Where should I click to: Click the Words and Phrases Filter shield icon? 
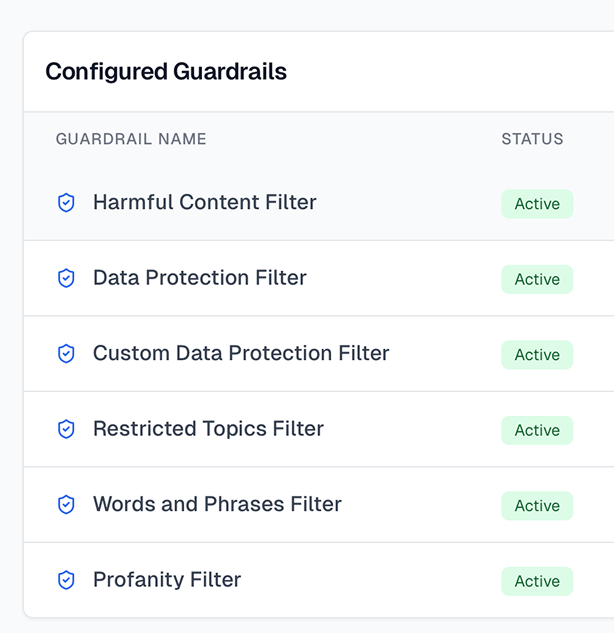tap(66, 505)
